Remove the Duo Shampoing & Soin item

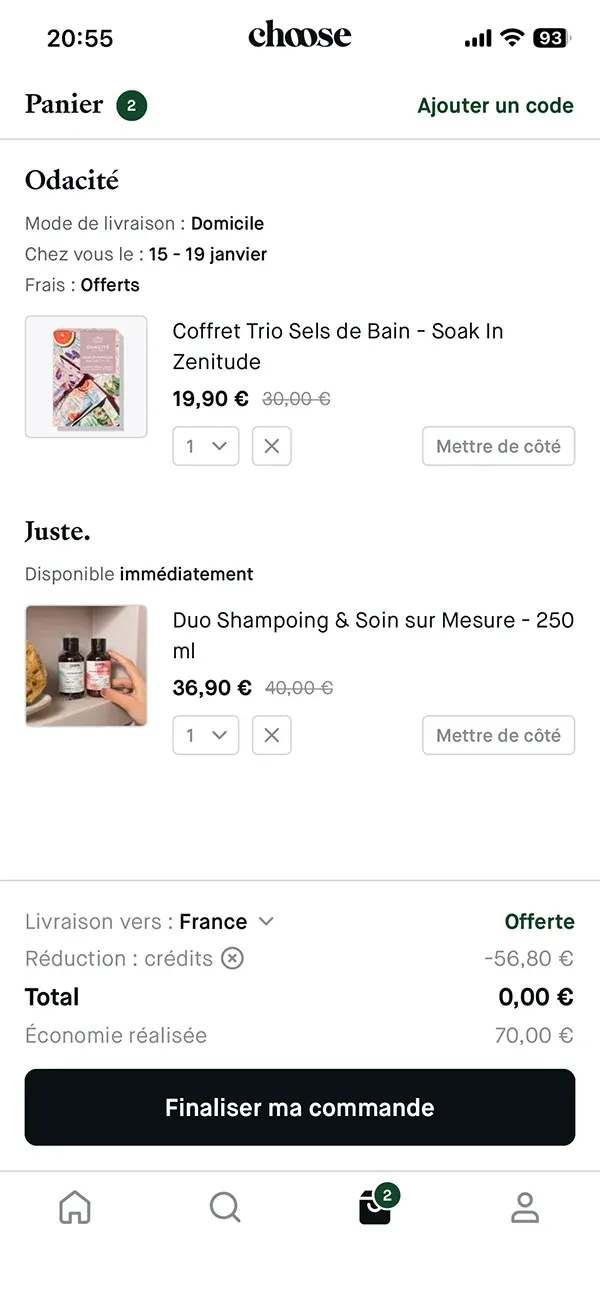271,735
